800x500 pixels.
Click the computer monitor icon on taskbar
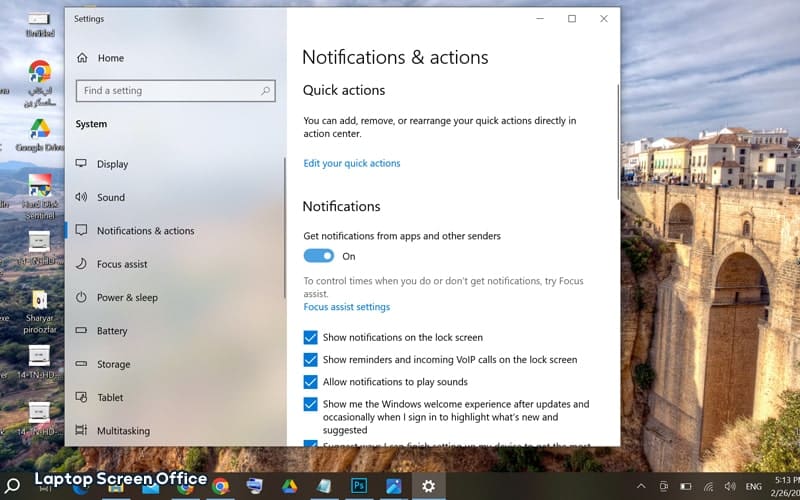(255, 486)
